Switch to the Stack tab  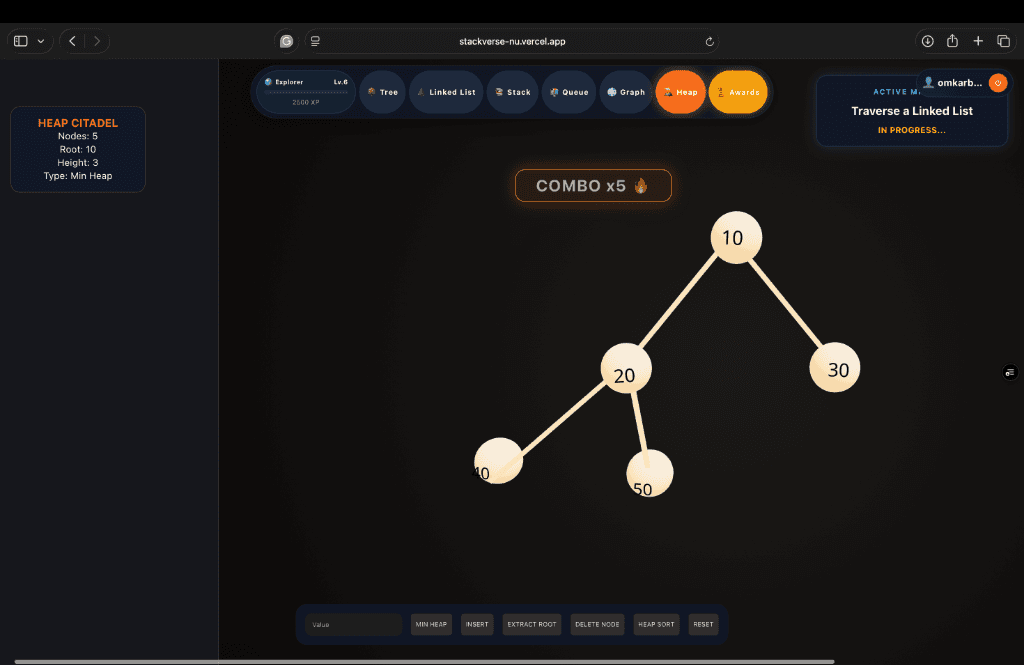(x=513, y=92)
